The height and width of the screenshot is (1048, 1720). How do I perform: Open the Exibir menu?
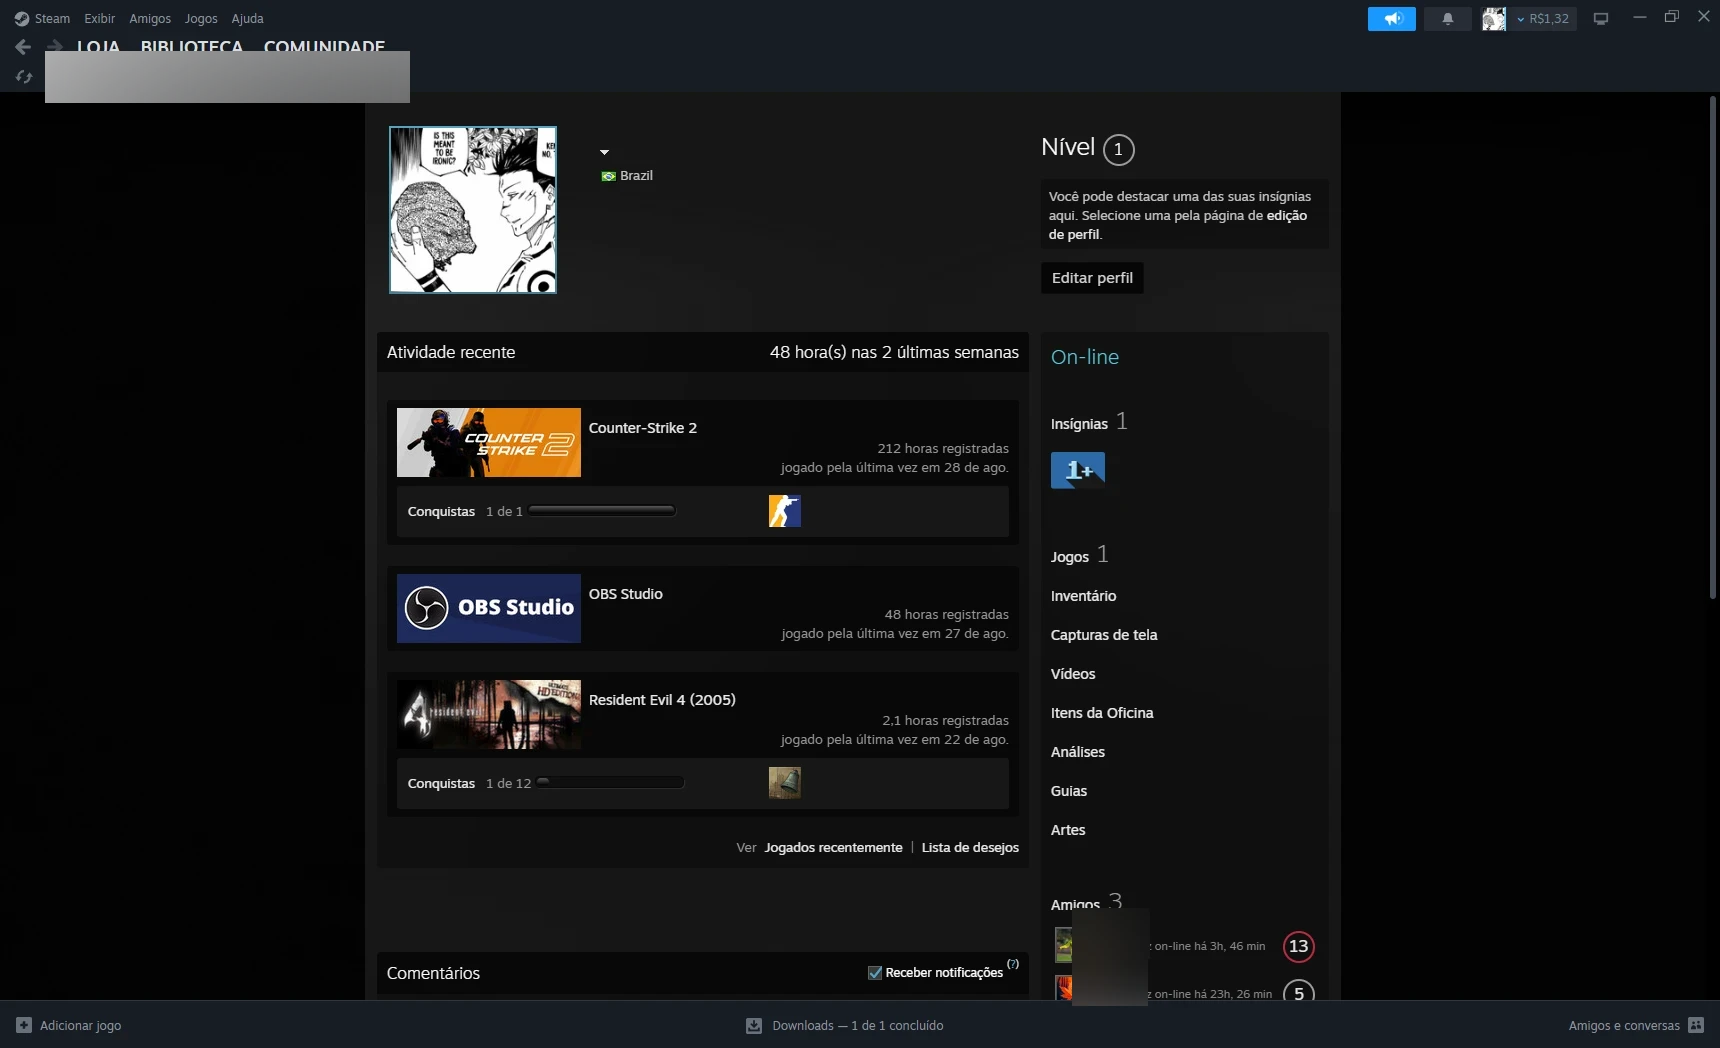99,18
